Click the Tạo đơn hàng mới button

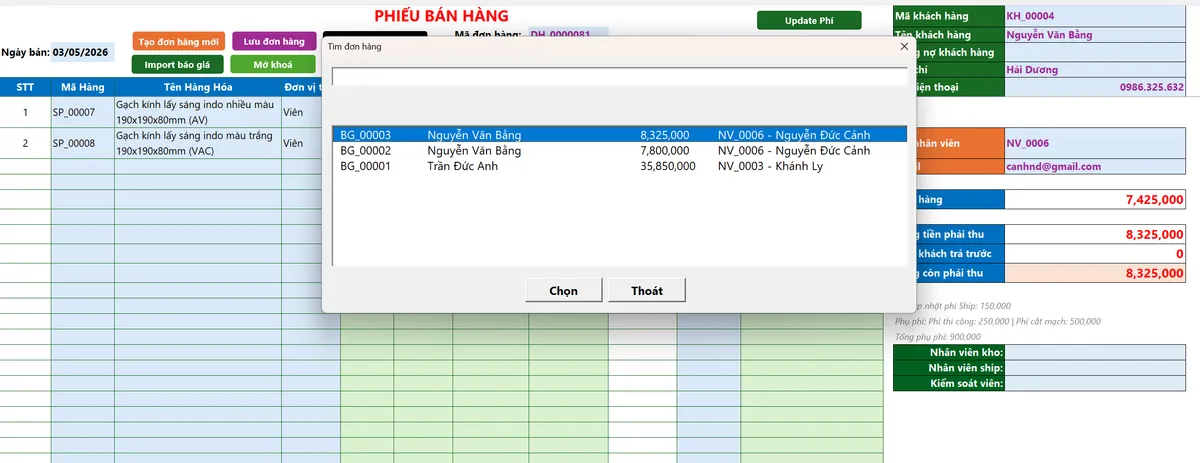179,42
